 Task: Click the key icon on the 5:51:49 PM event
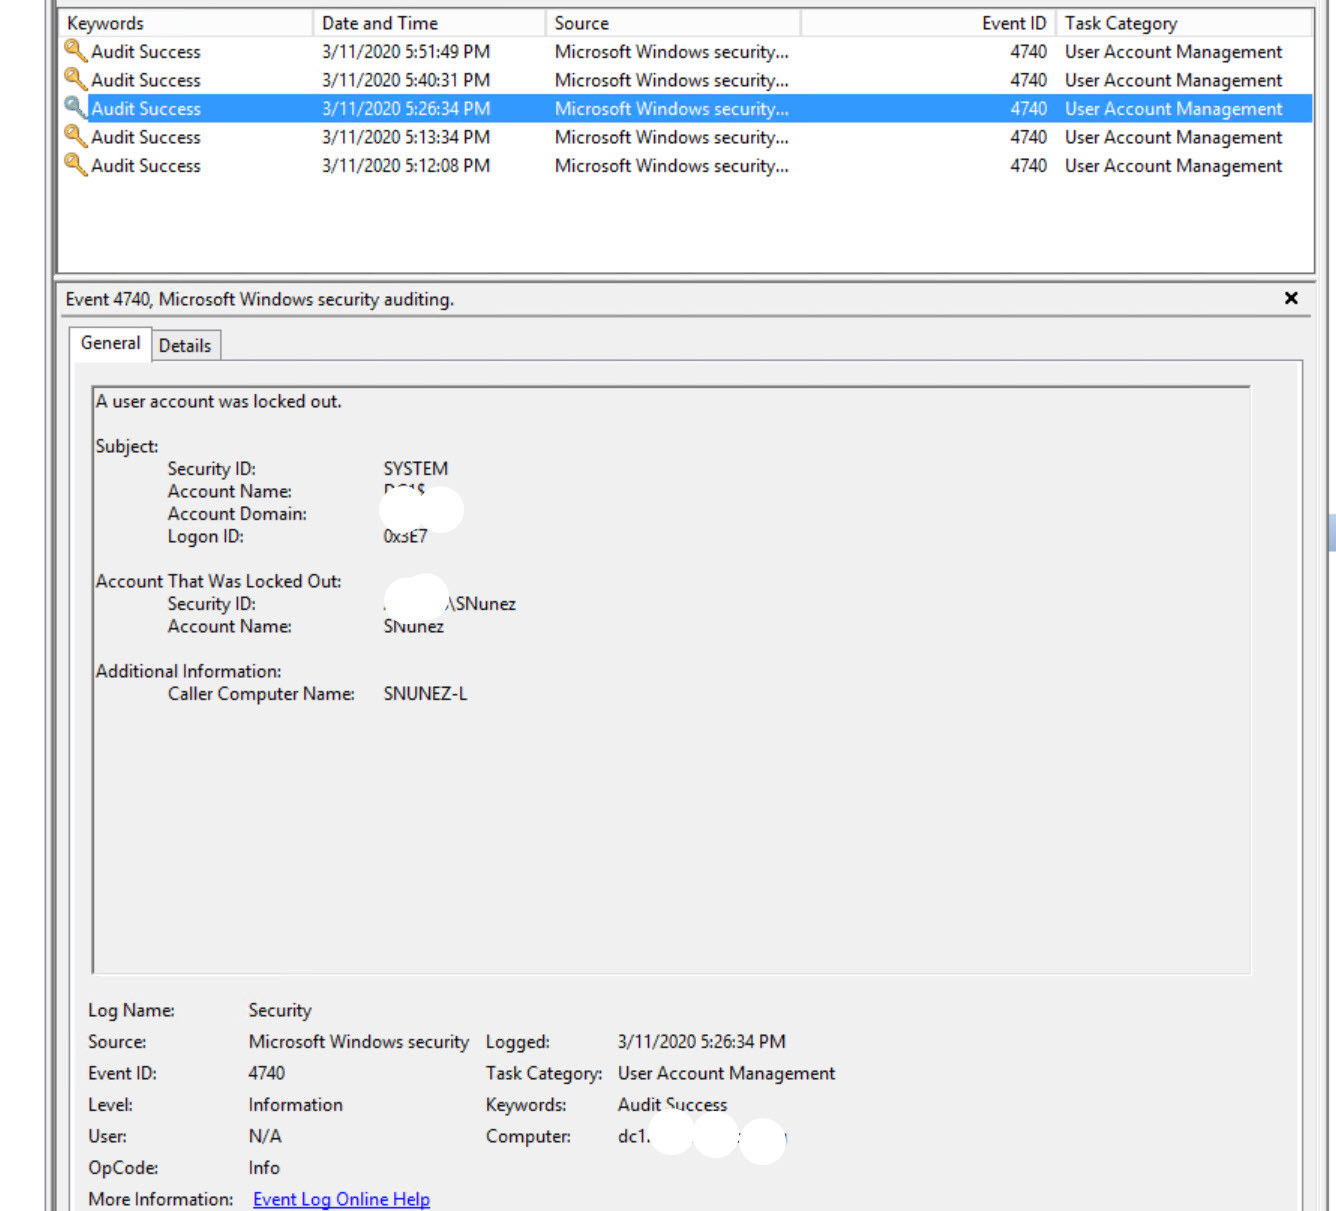76,51
